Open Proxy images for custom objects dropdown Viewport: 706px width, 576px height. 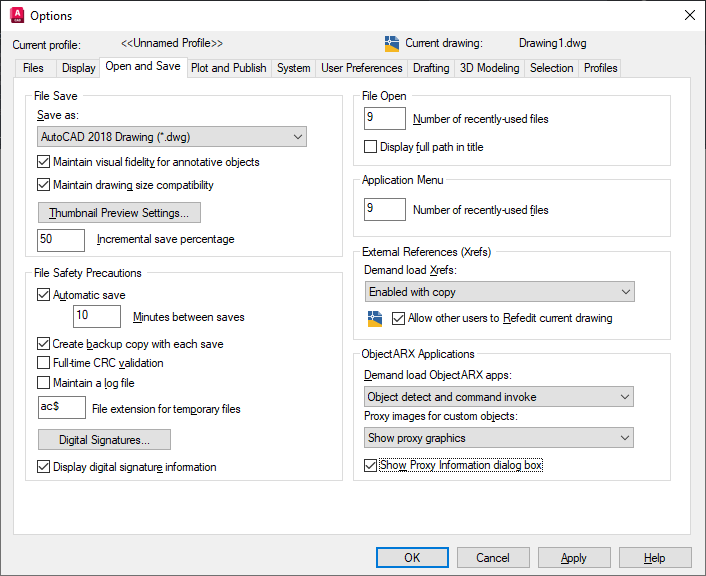[x=499, y=438]
